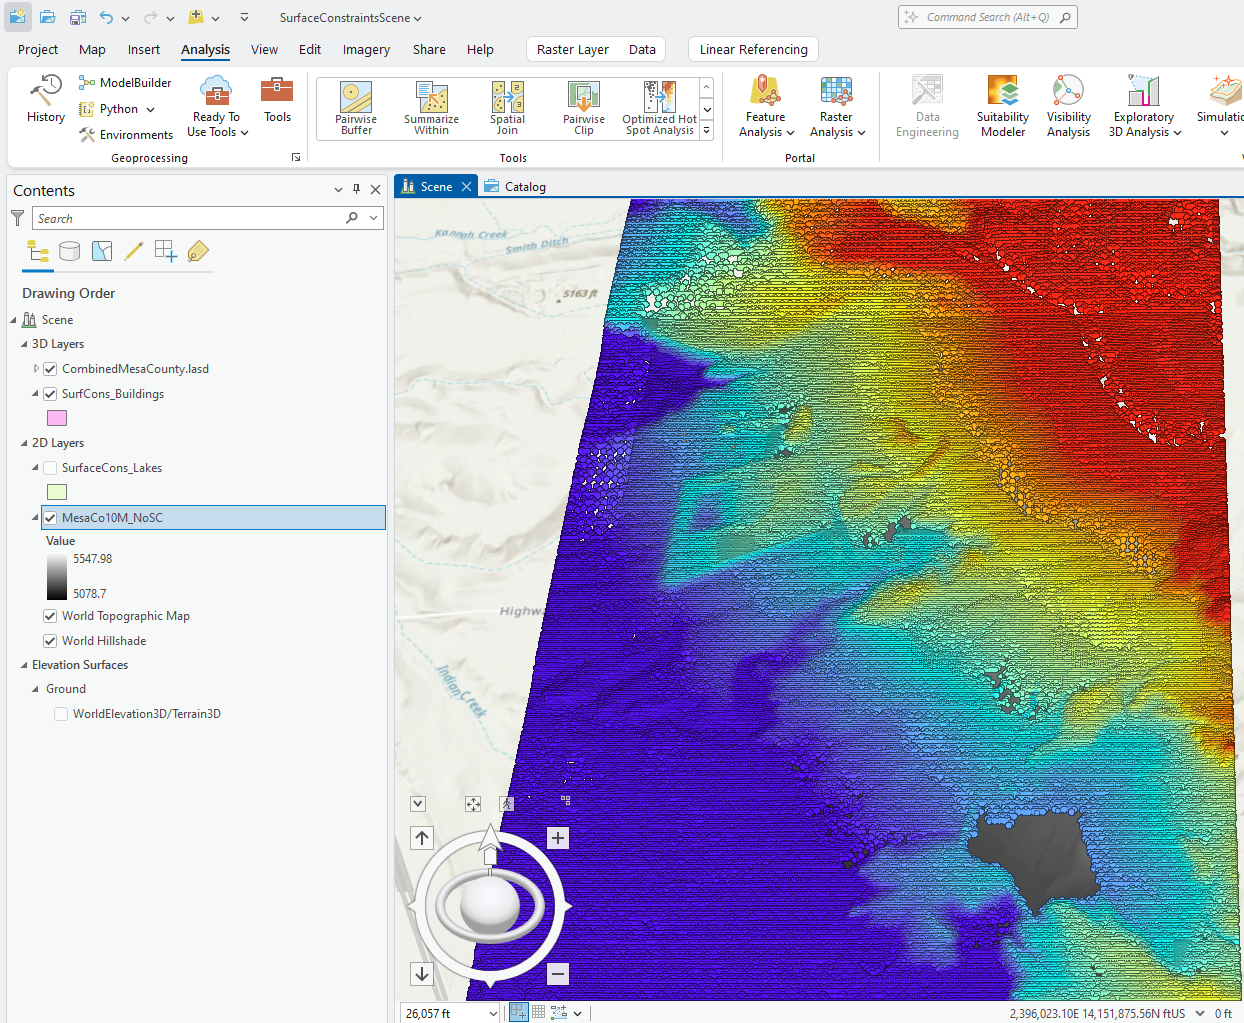Uncheck the World Hillshade layer
Image resolution: width=1244 pixels, height=1023 pixels.
50,641
